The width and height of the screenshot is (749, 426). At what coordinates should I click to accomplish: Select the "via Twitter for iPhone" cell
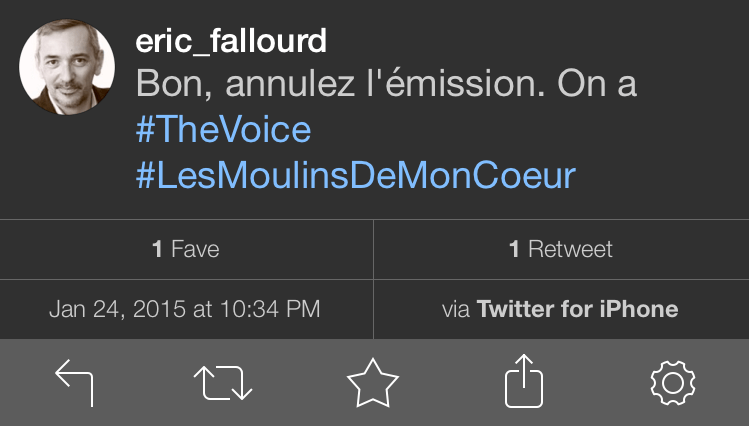pyautogui.click(x=560, y=309)
